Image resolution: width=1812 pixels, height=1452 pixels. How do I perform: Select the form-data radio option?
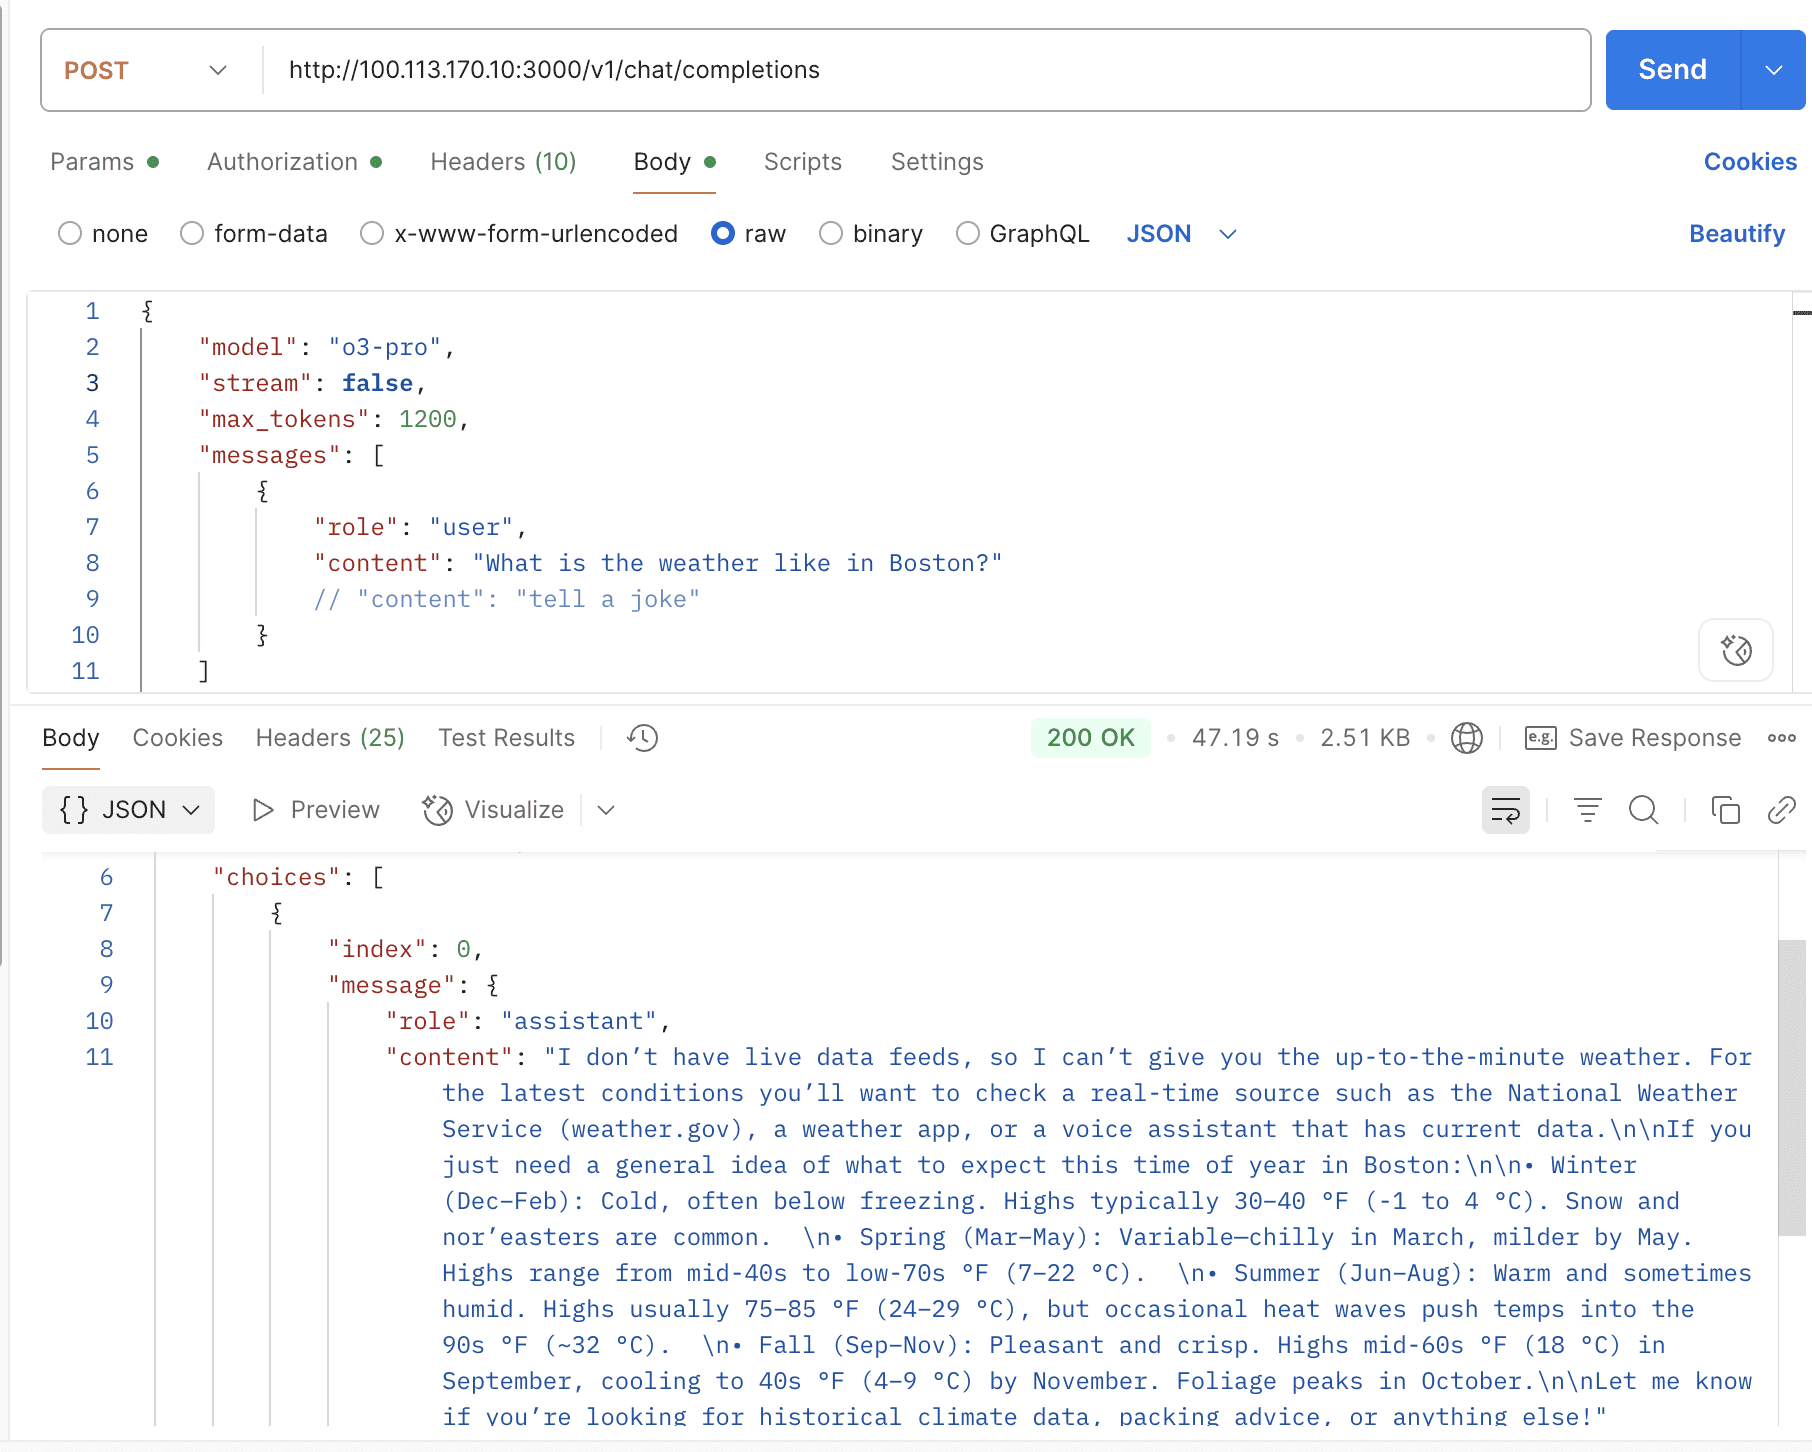[x=192, y=234]
